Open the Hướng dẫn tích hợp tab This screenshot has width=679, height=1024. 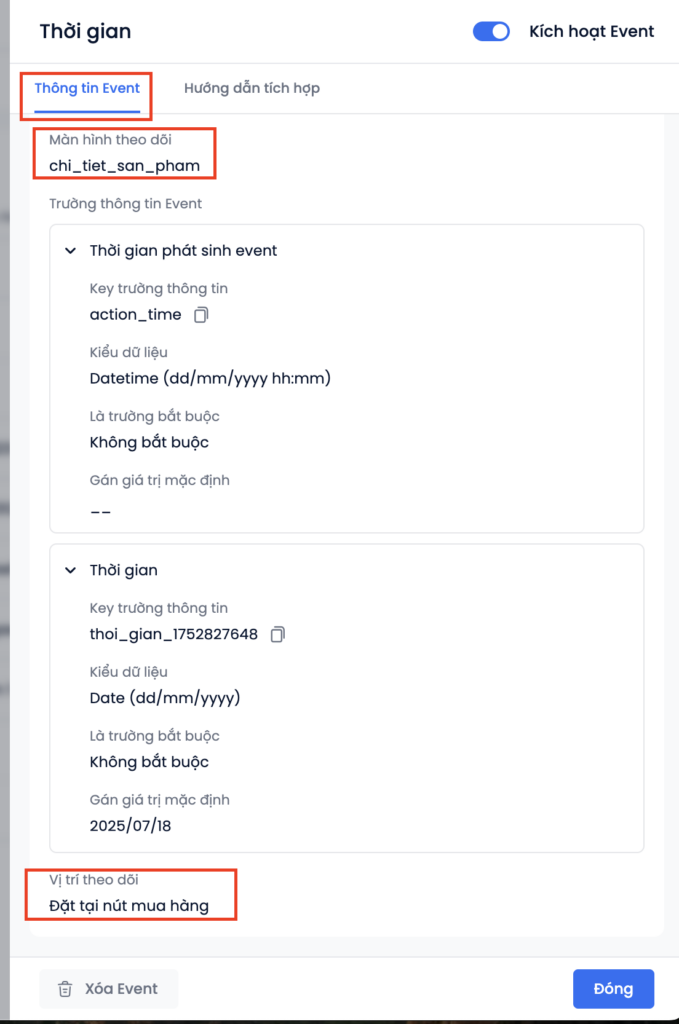[252, 88]
